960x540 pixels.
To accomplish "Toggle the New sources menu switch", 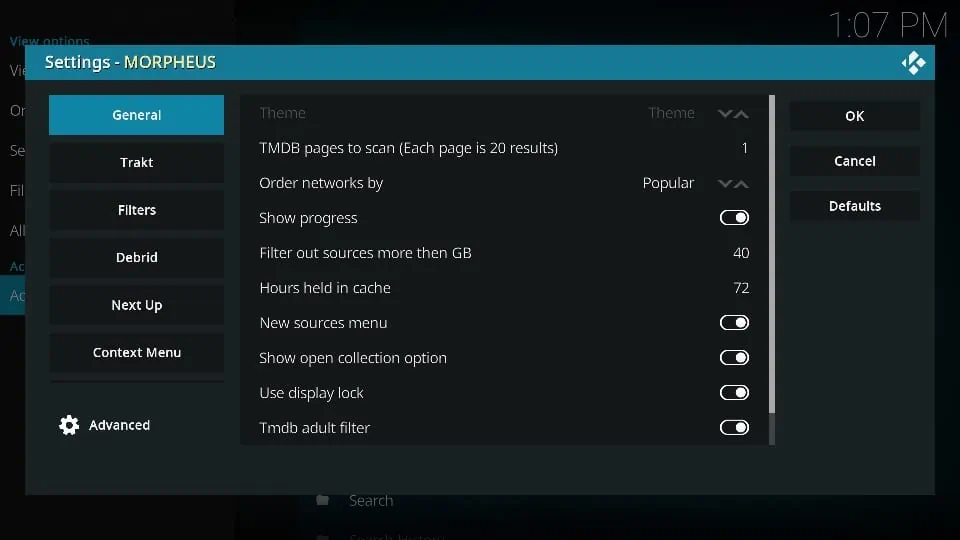I will tap(734, 323).
